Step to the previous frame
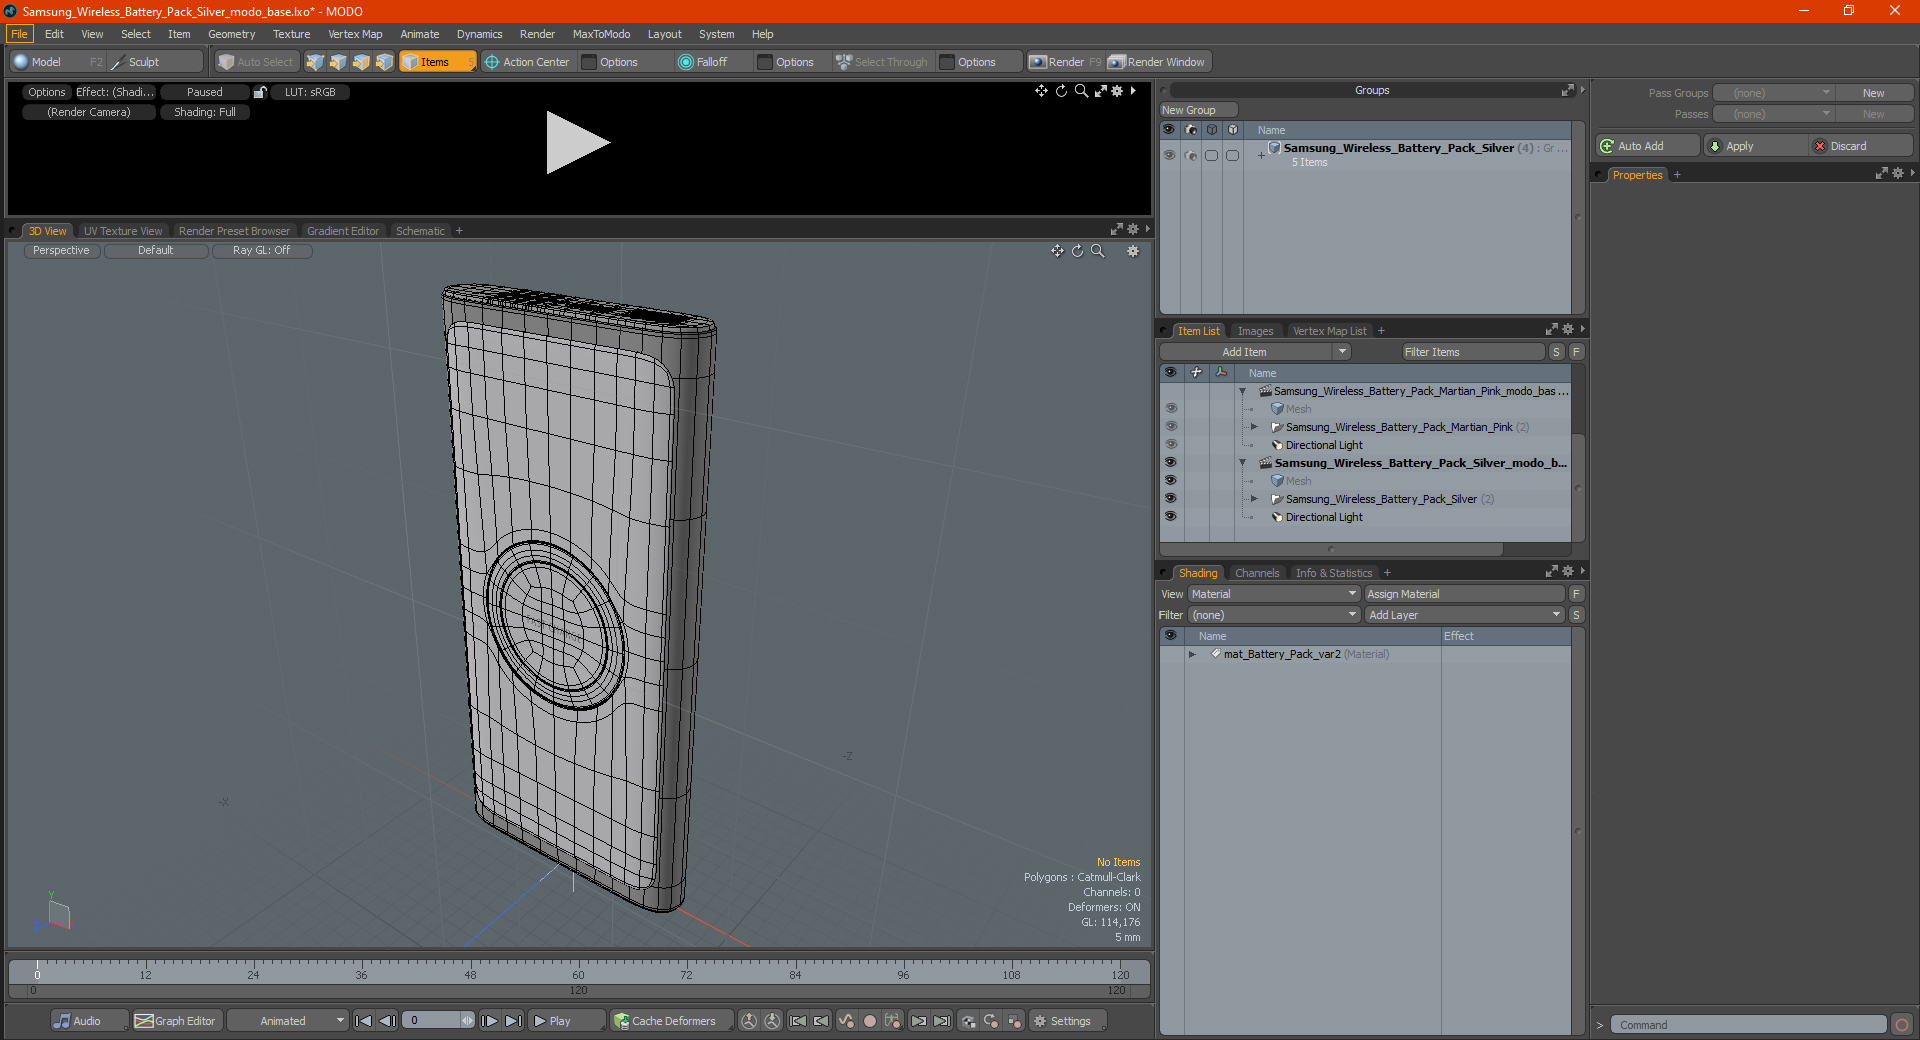This screenshot has height=1040, width=1920. click(388, 1021)
